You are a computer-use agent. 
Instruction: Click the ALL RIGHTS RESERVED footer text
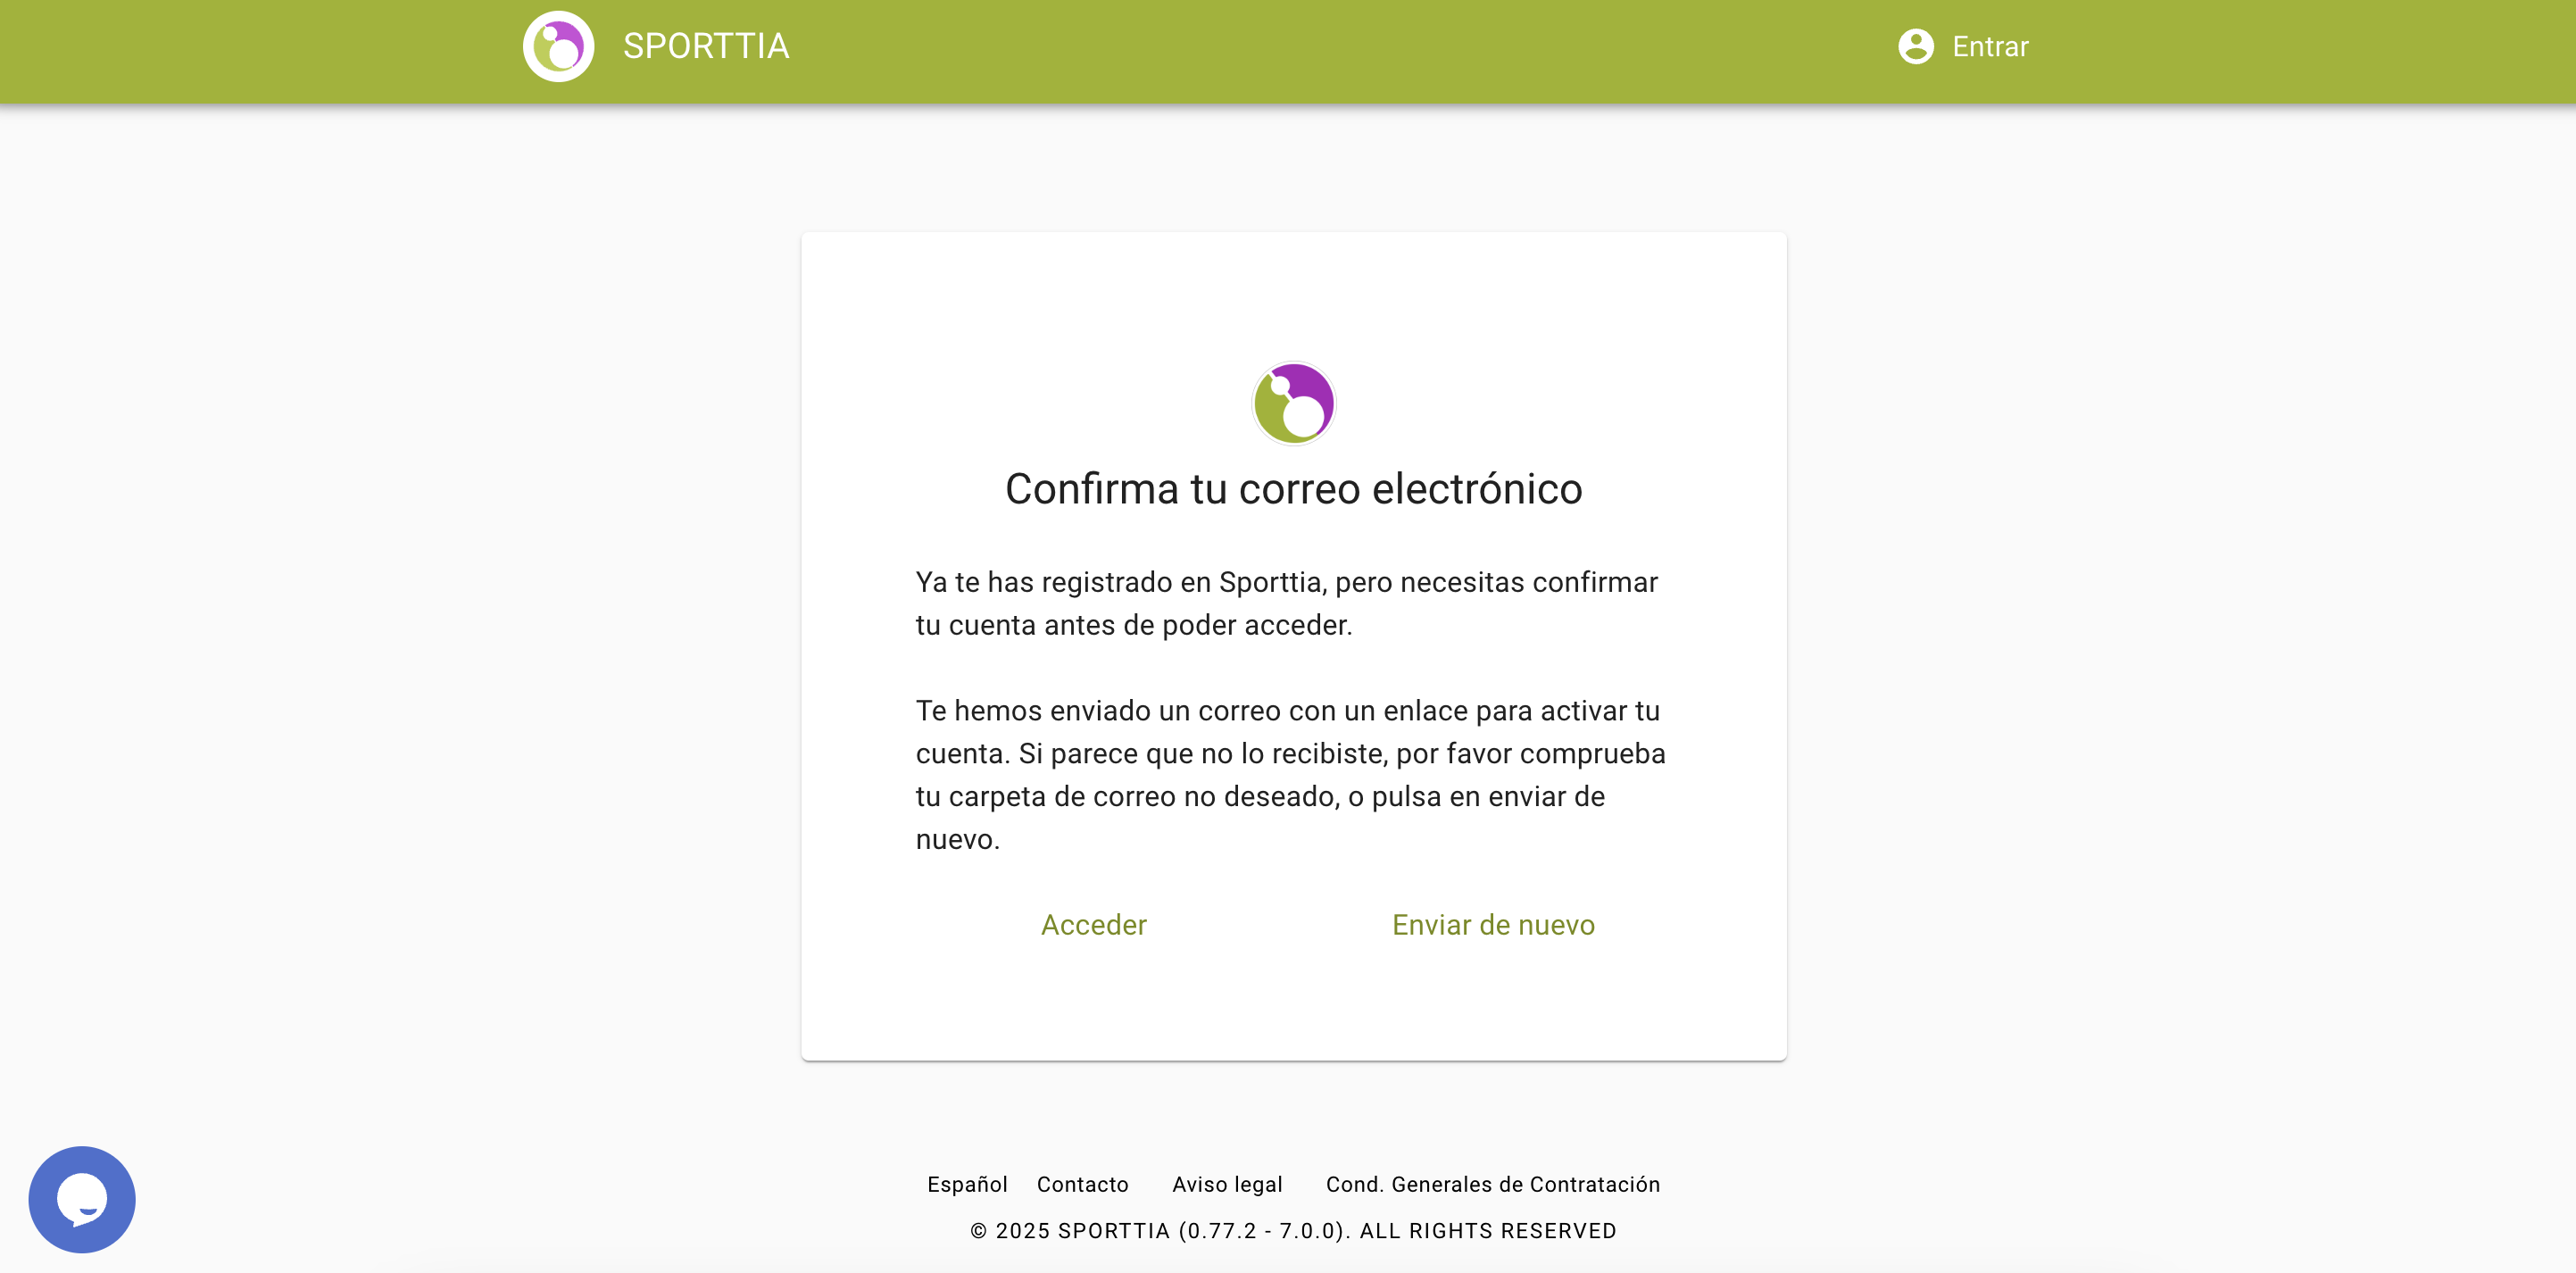(1487, 1231)
